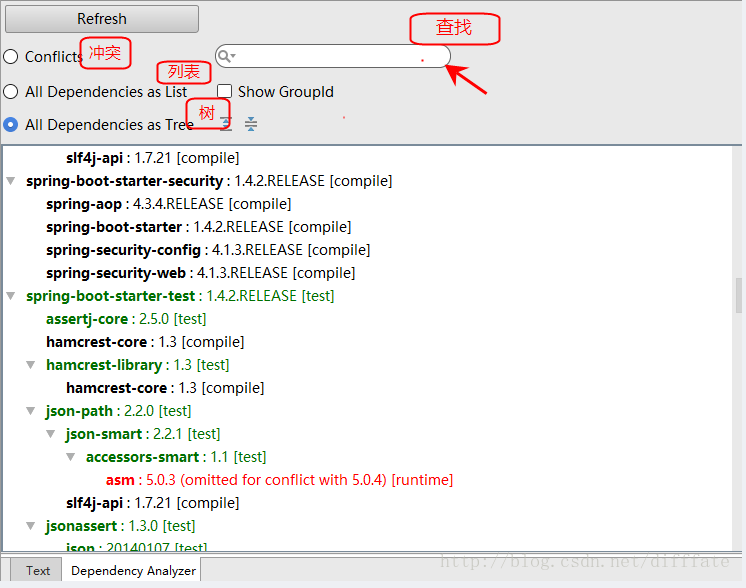Viewport: 746px width, 588px height.
Task: Collapse the spring-boot-starter-test node
Action: (11, 296)
